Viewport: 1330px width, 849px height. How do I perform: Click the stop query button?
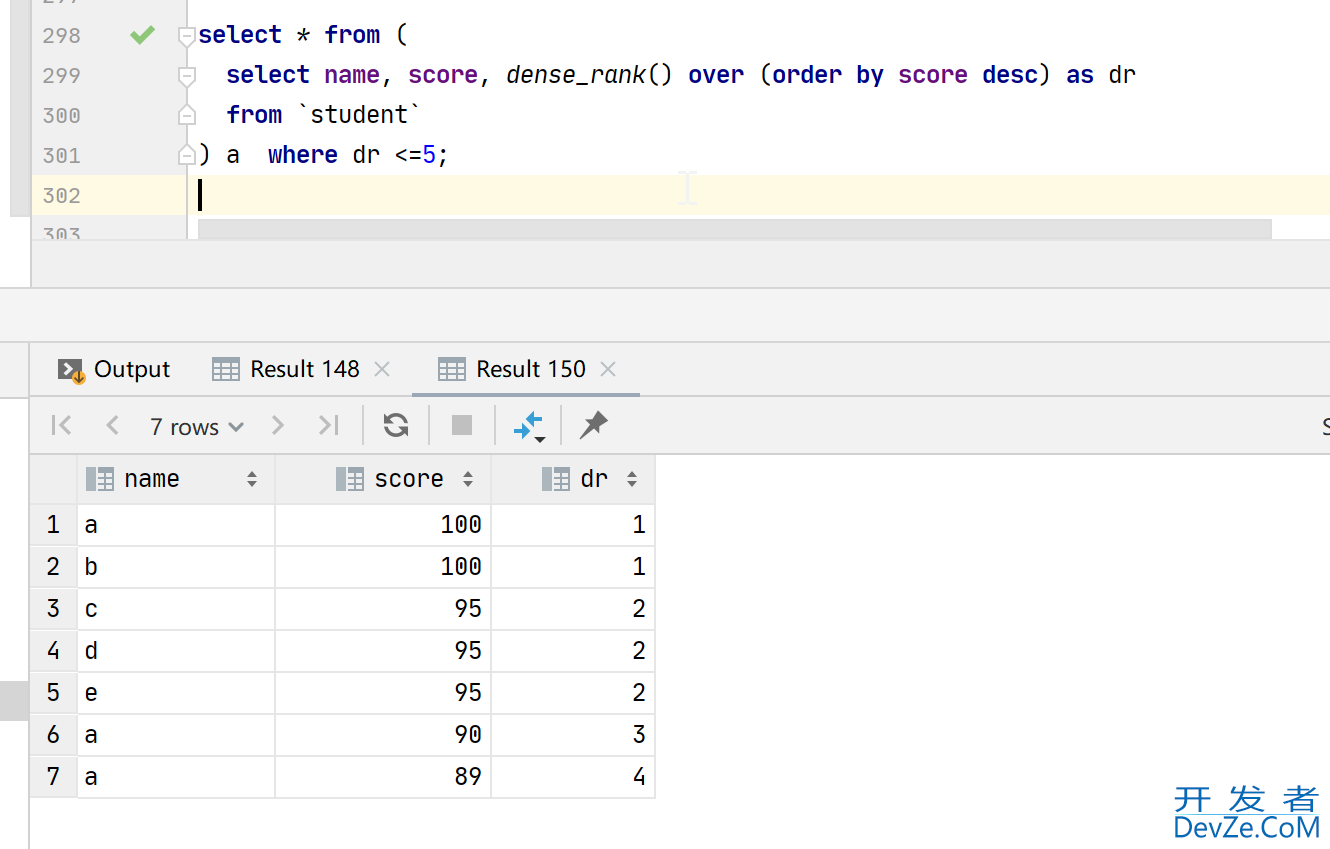click(462, 426)
